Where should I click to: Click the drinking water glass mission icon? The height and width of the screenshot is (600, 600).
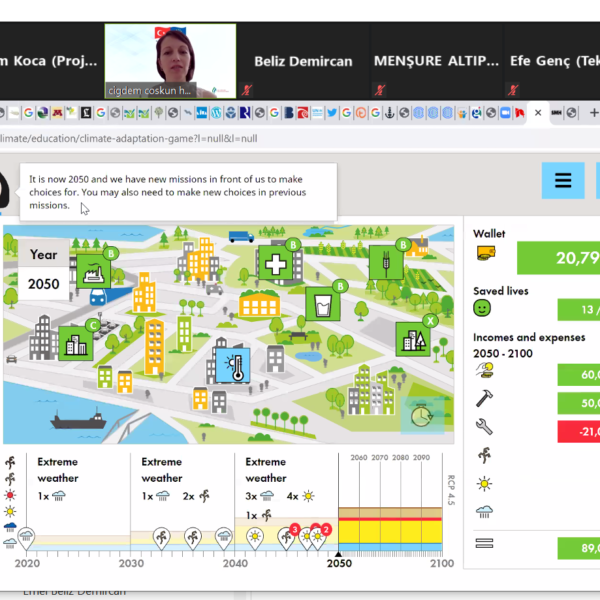[x=320, y=303]
